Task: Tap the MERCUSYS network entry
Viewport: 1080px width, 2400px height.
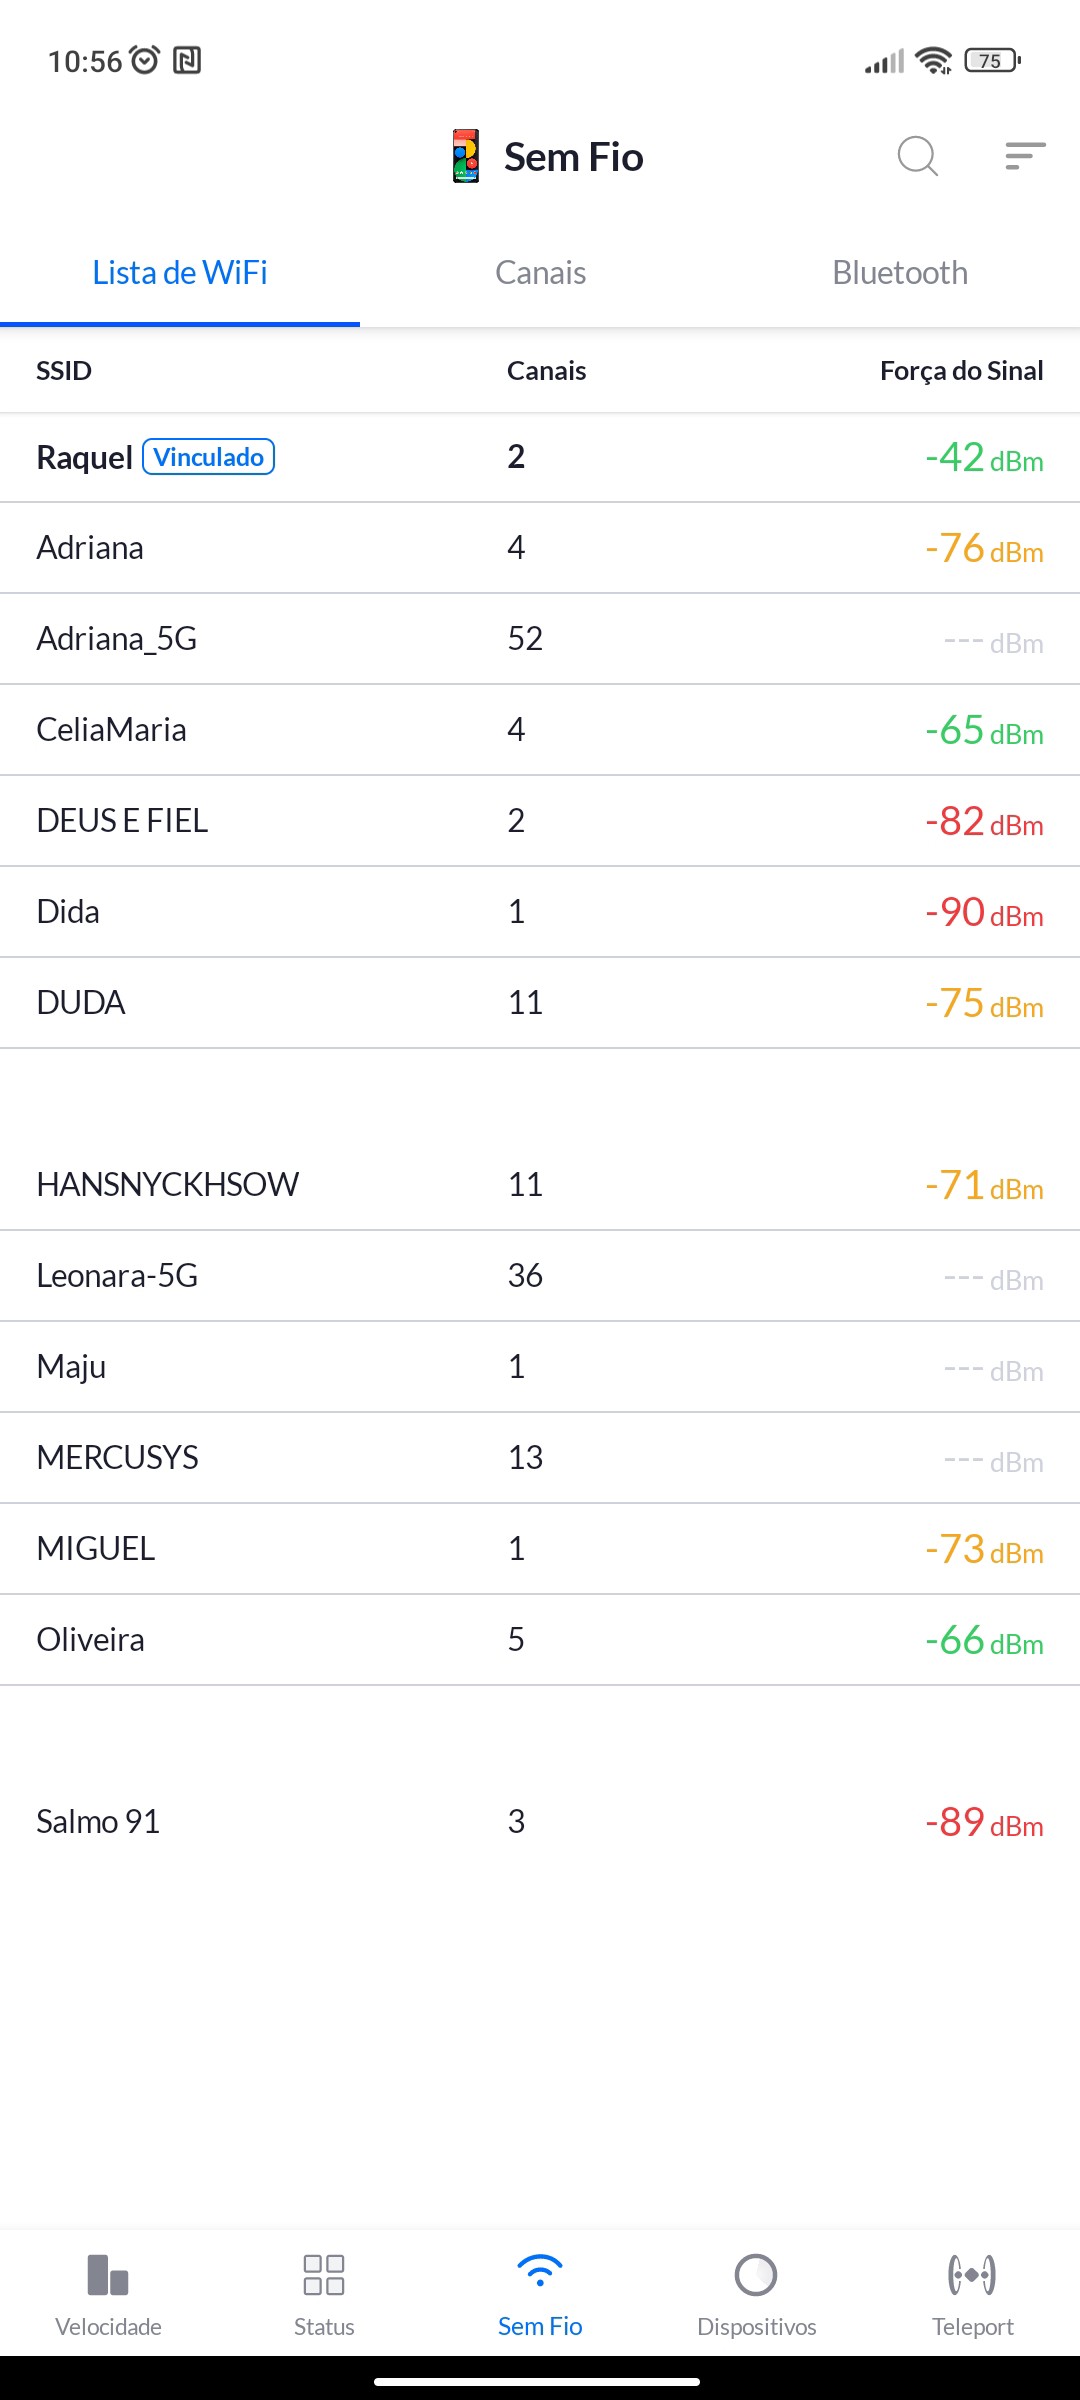Action: tap(540, 1458)
